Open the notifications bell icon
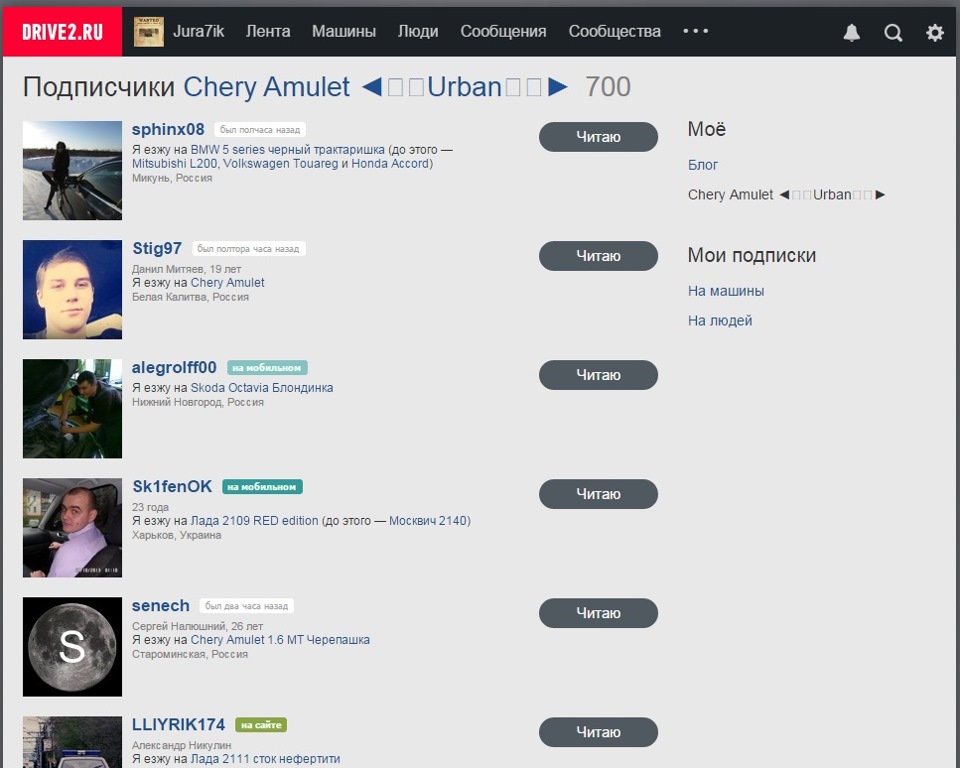Viewport: 960px width, 768px height. tap(852, 32)
